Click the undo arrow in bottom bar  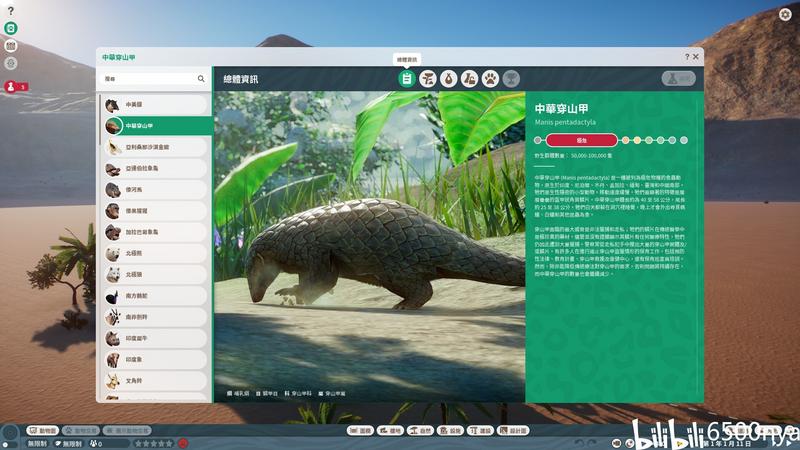pos(579,443)
